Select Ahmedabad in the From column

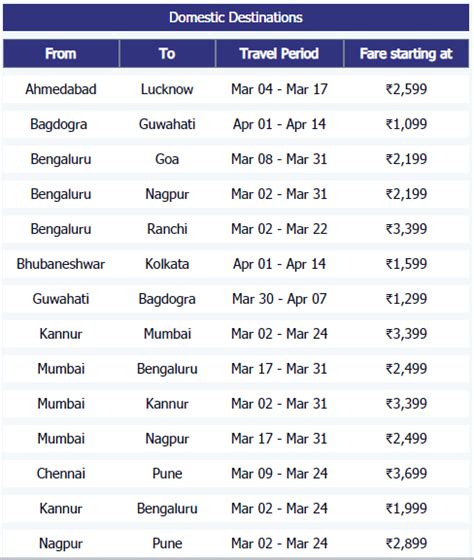(x=61, y=89)
